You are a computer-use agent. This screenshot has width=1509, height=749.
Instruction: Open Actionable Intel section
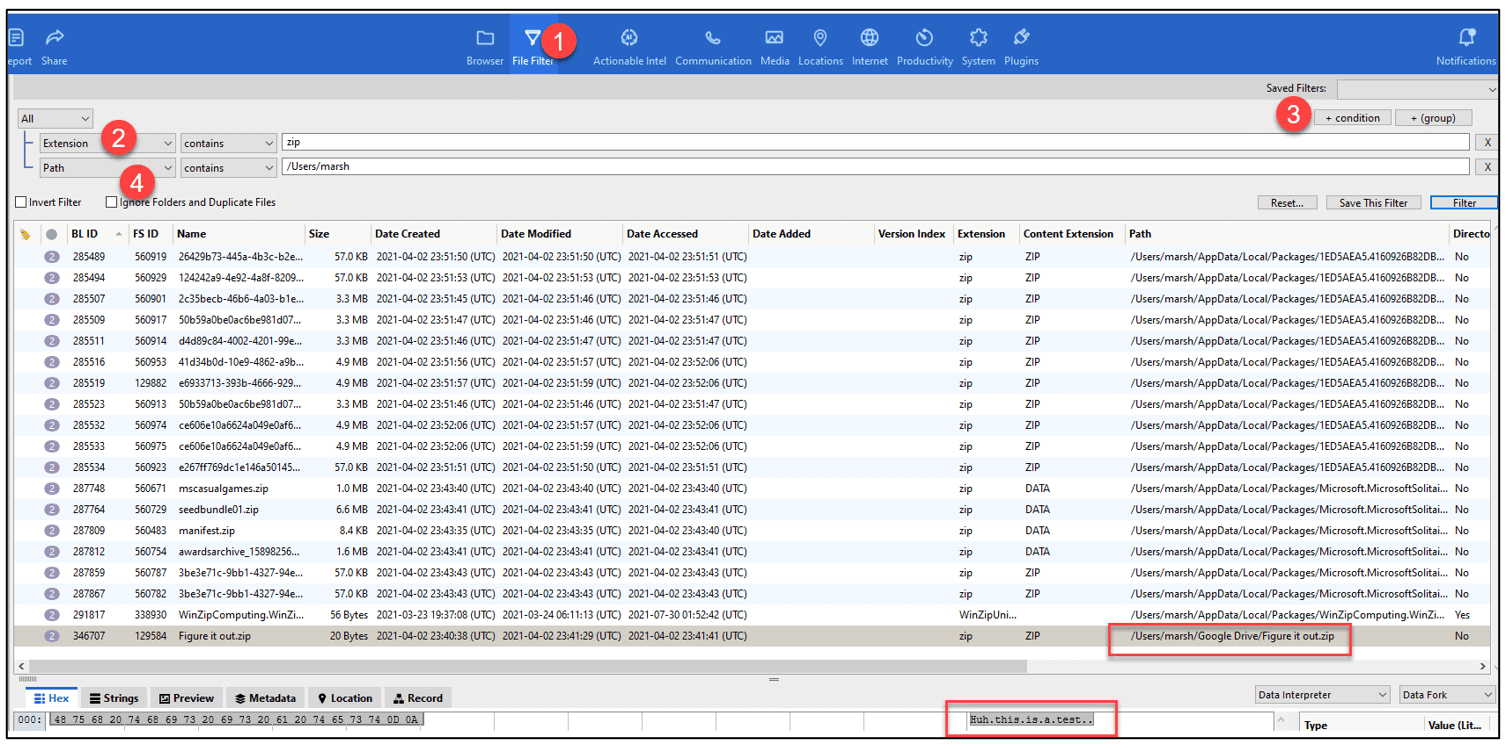pos(629,47)
